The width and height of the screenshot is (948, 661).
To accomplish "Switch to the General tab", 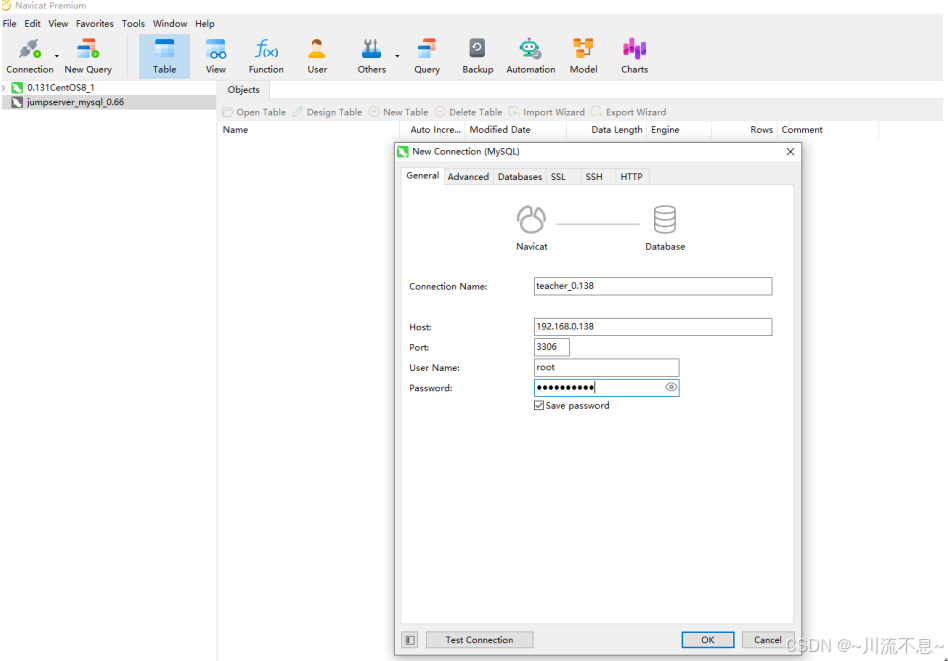I will click(x=423, y=175).
